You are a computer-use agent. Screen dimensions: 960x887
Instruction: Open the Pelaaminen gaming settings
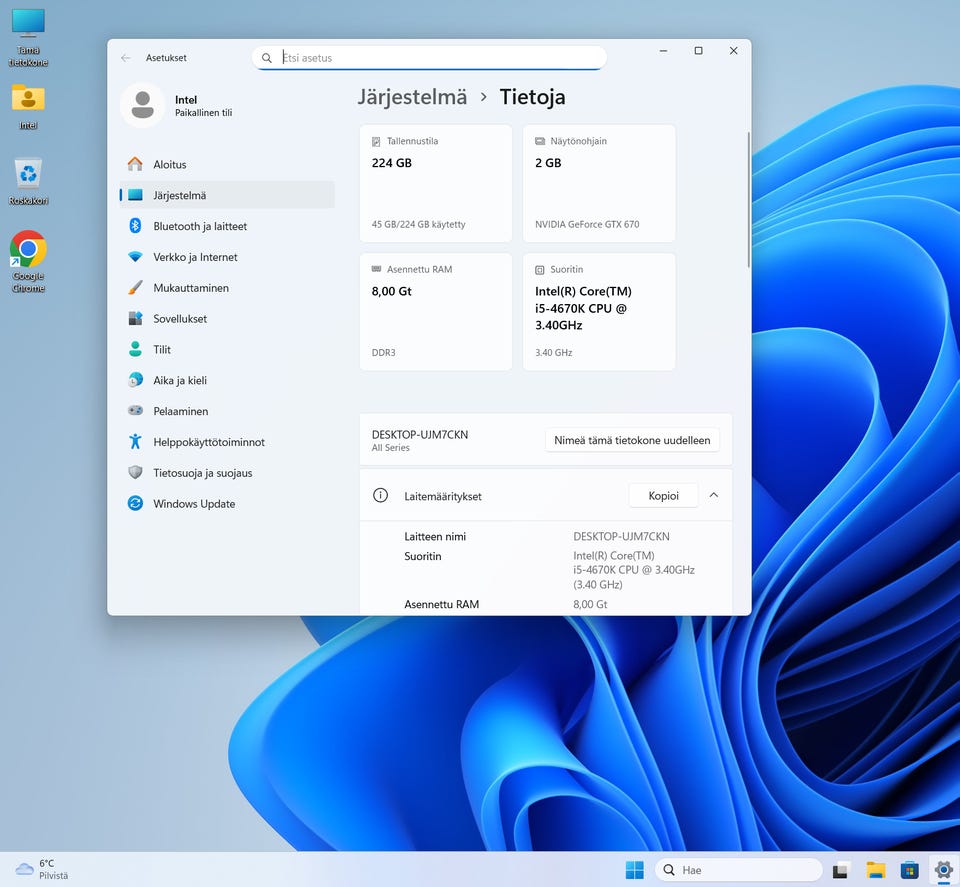180,411
